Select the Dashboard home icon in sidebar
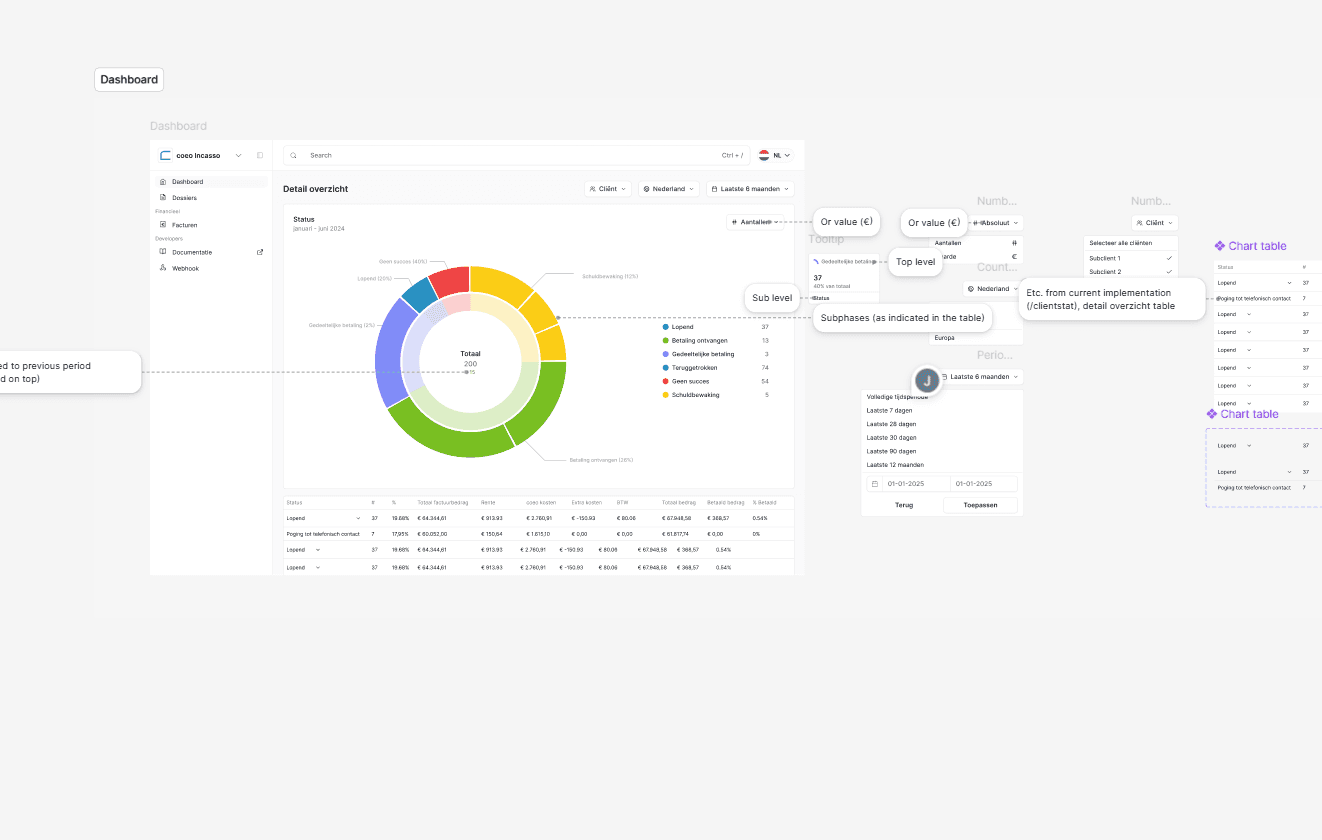The width and height of the screenshot is (1322, 840). click(x=162, y=182)
